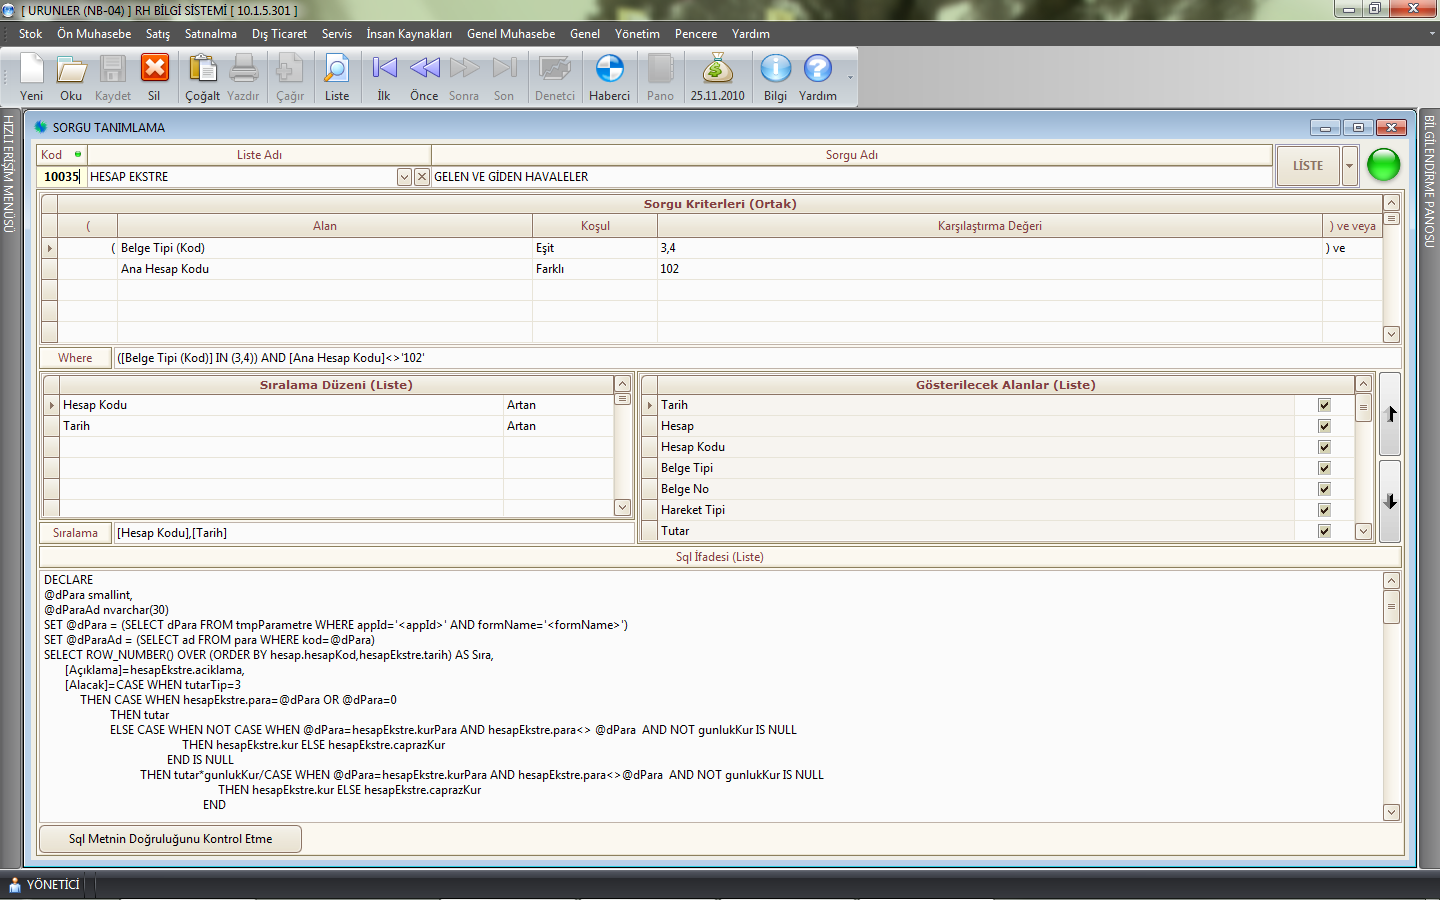Click the Yeni (new) toolbar icon
Screen dimensions: 1440x900
(x=31, y=70)
